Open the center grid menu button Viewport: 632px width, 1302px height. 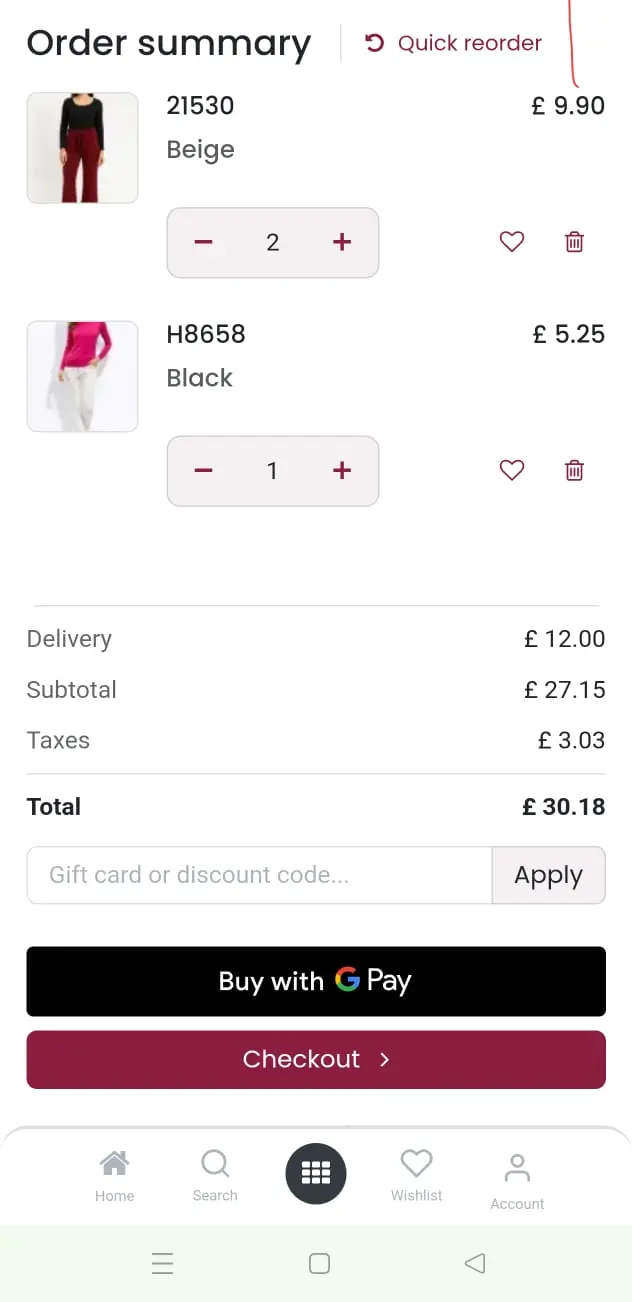tap(316, 1174)
